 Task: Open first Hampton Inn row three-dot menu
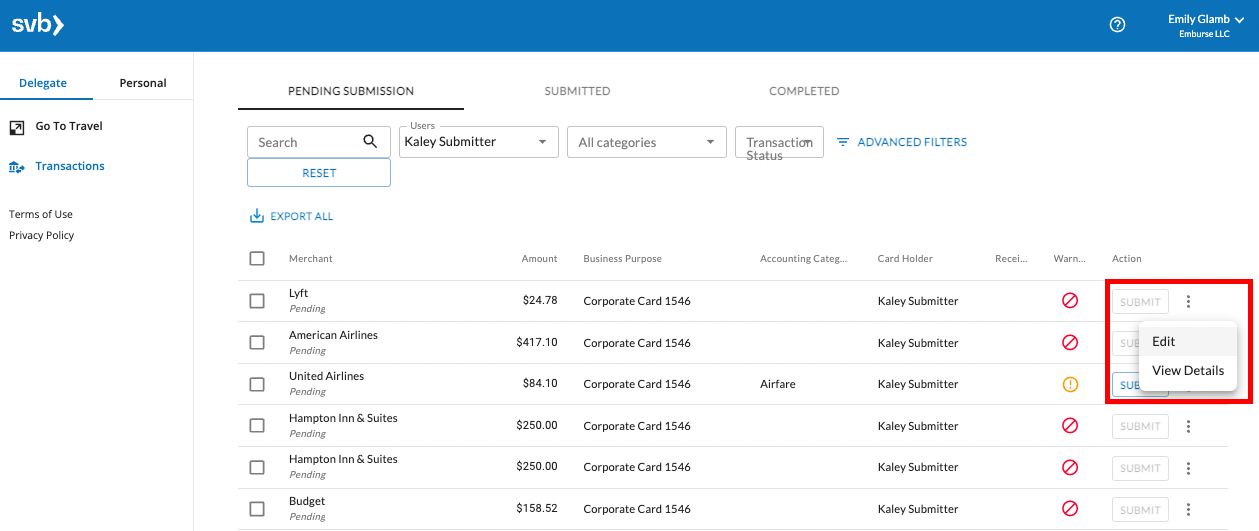coord(1188,426)
